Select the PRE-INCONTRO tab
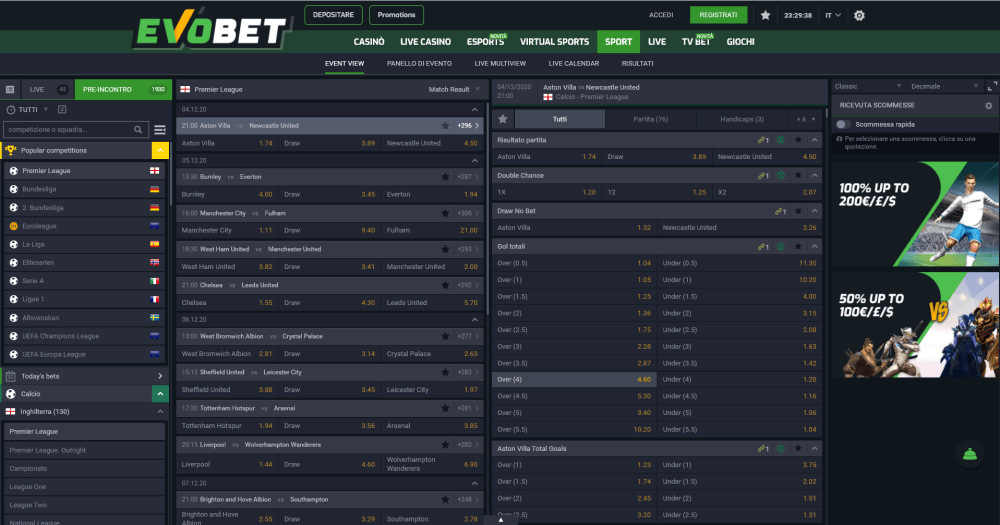The width and height of the screenshot is (1000, 525). pyautogui.click(x=123, y=89)
